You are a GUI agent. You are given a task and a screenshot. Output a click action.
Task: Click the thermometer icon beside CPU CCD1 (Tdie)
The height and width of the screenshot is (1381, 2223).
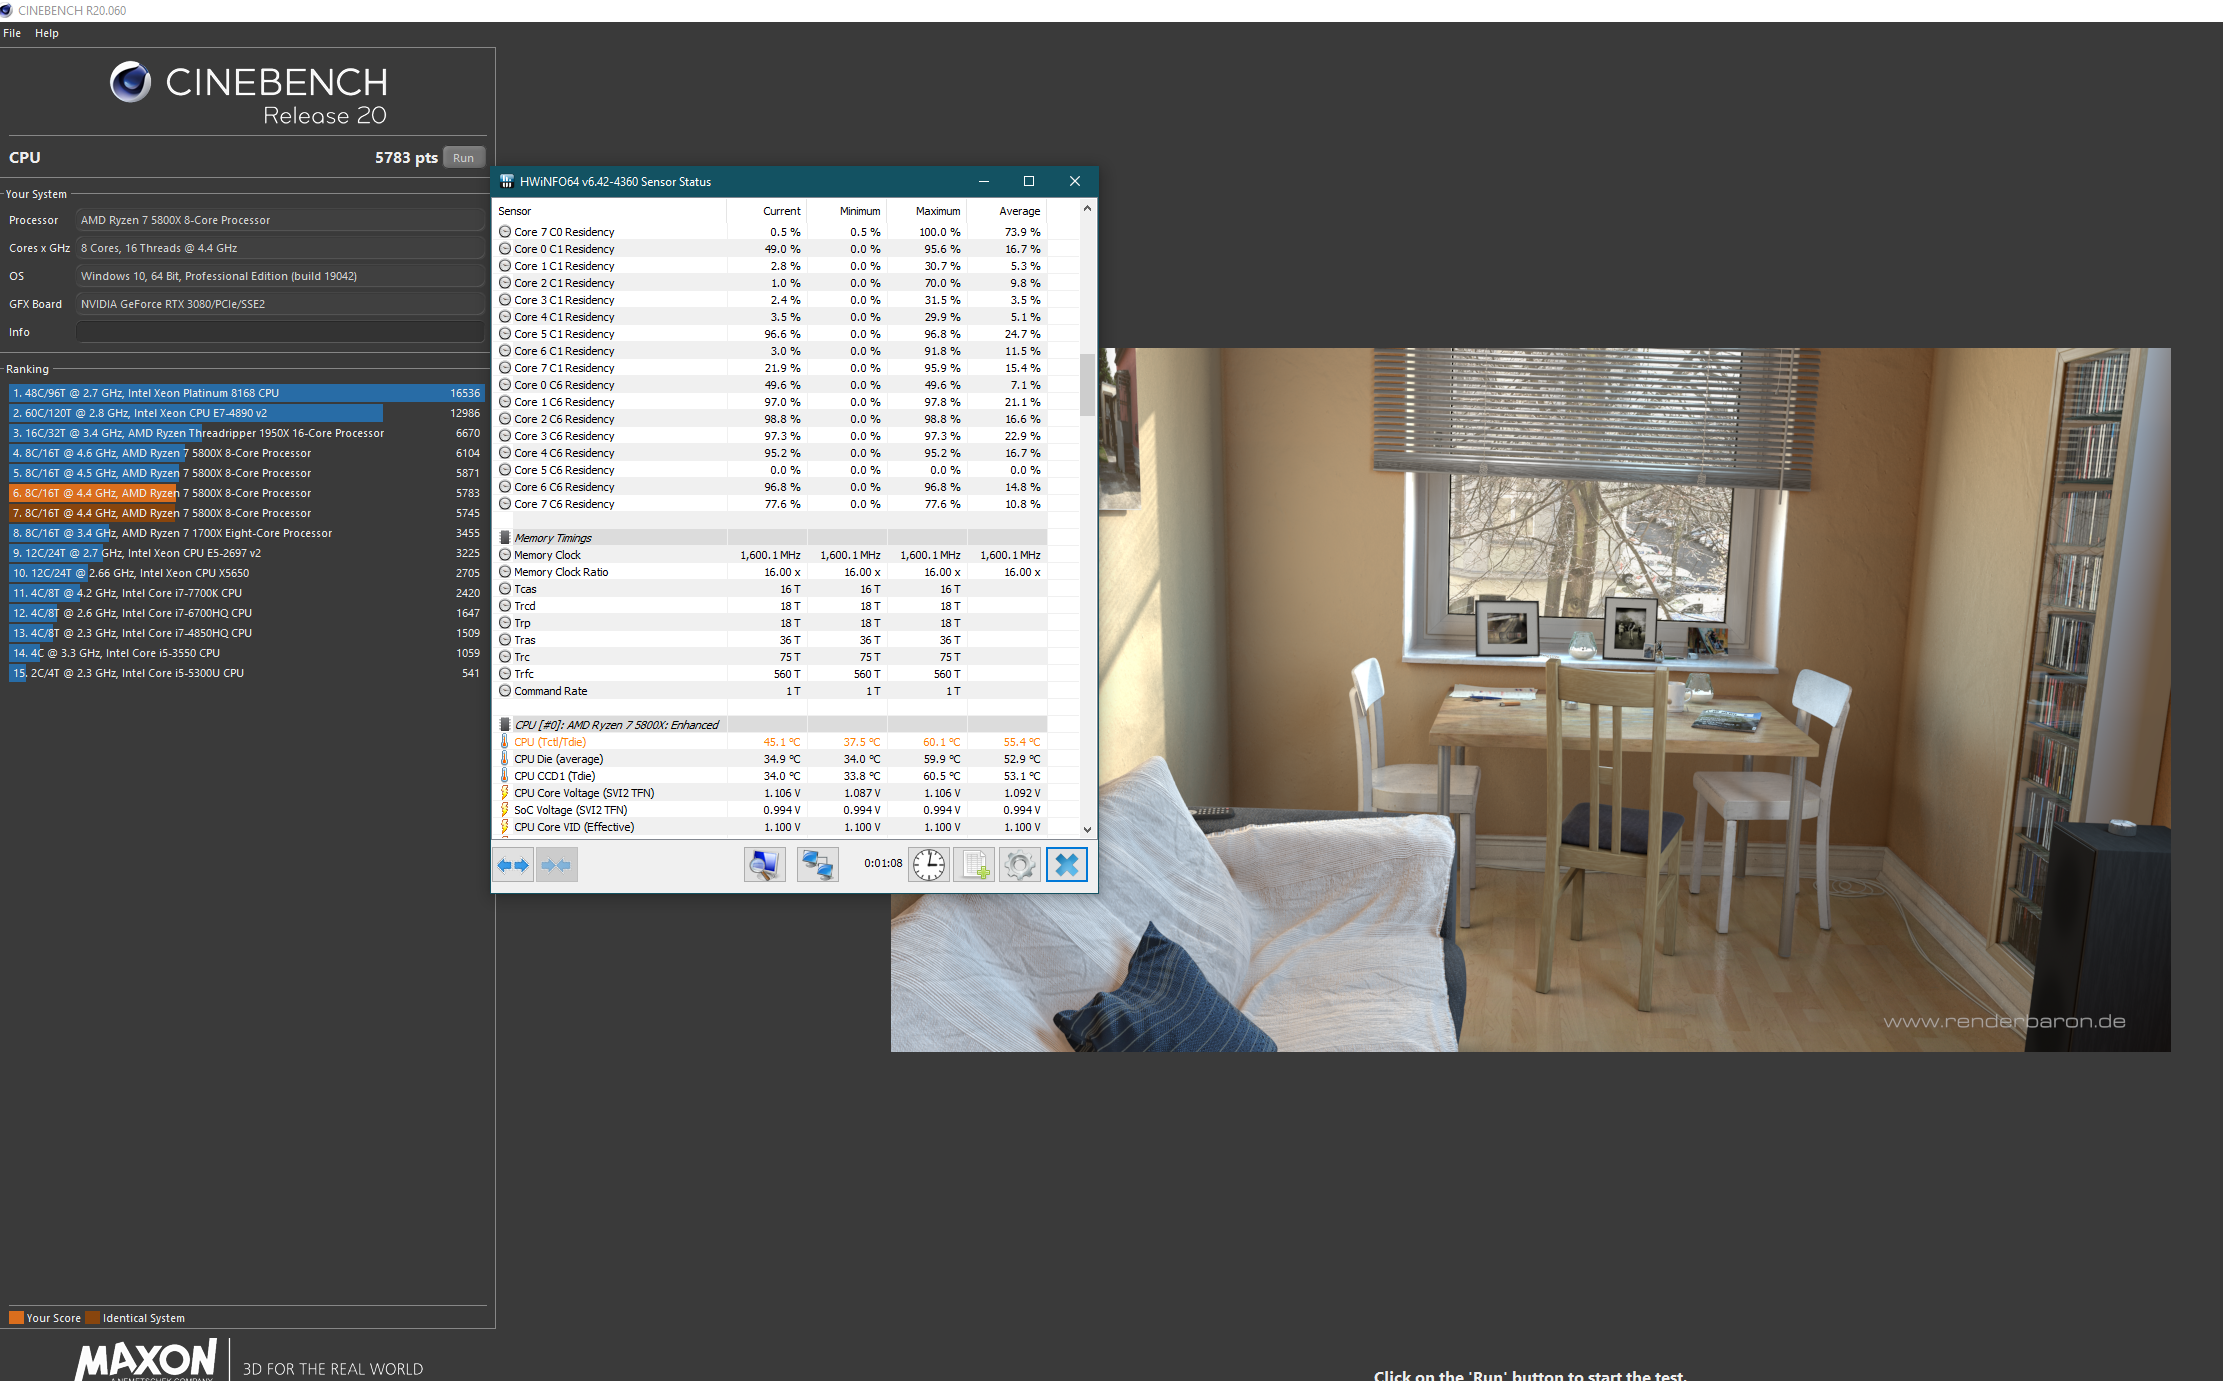(505, 776)
